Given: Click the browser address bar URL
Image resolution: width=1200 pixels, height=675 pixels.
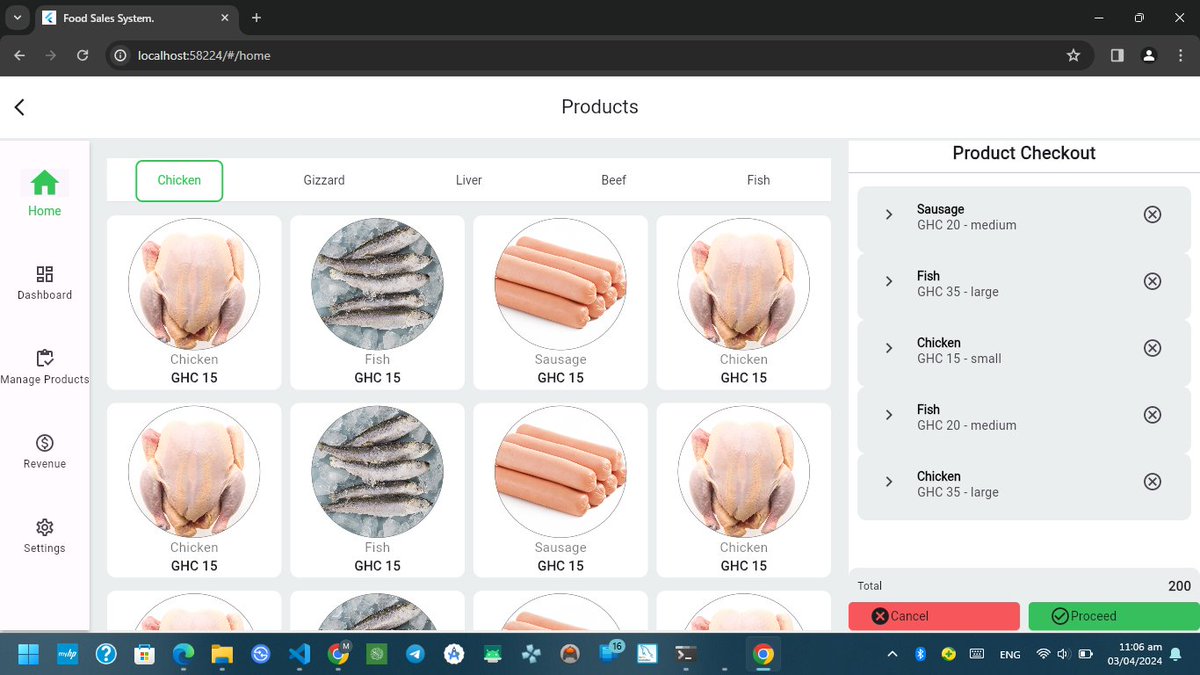Looking at the screenshot, I should coord(204,56).
